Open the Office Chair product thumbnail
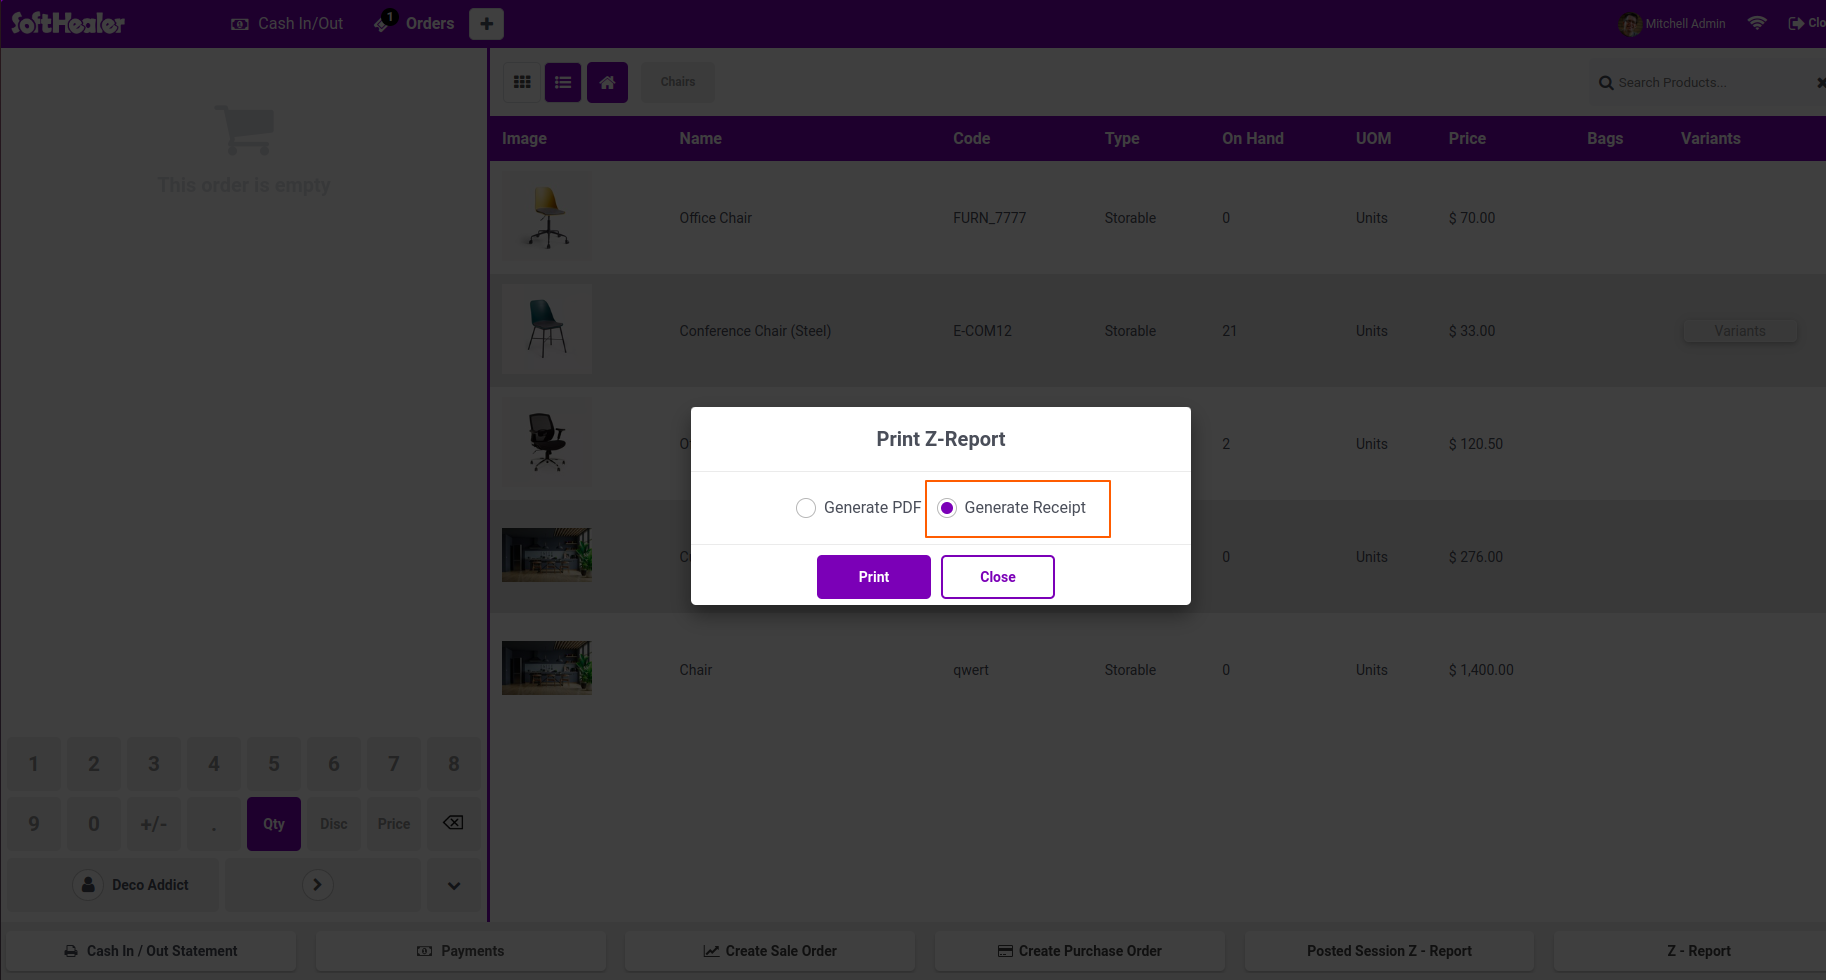Screen dimensions: 1826x980 [547, 218]
